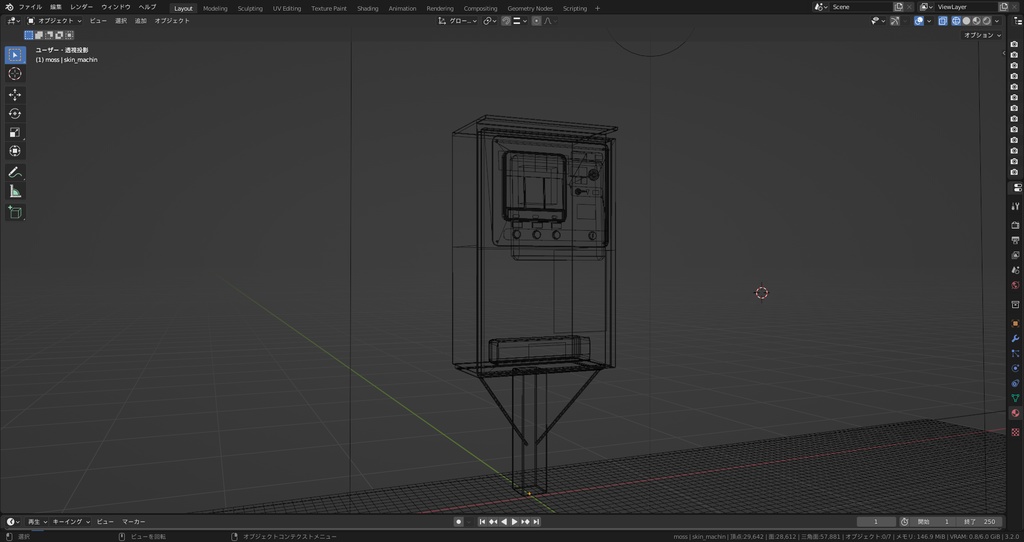Expand the オプション dropdown
1024x542 pixels.
[982, 35]
